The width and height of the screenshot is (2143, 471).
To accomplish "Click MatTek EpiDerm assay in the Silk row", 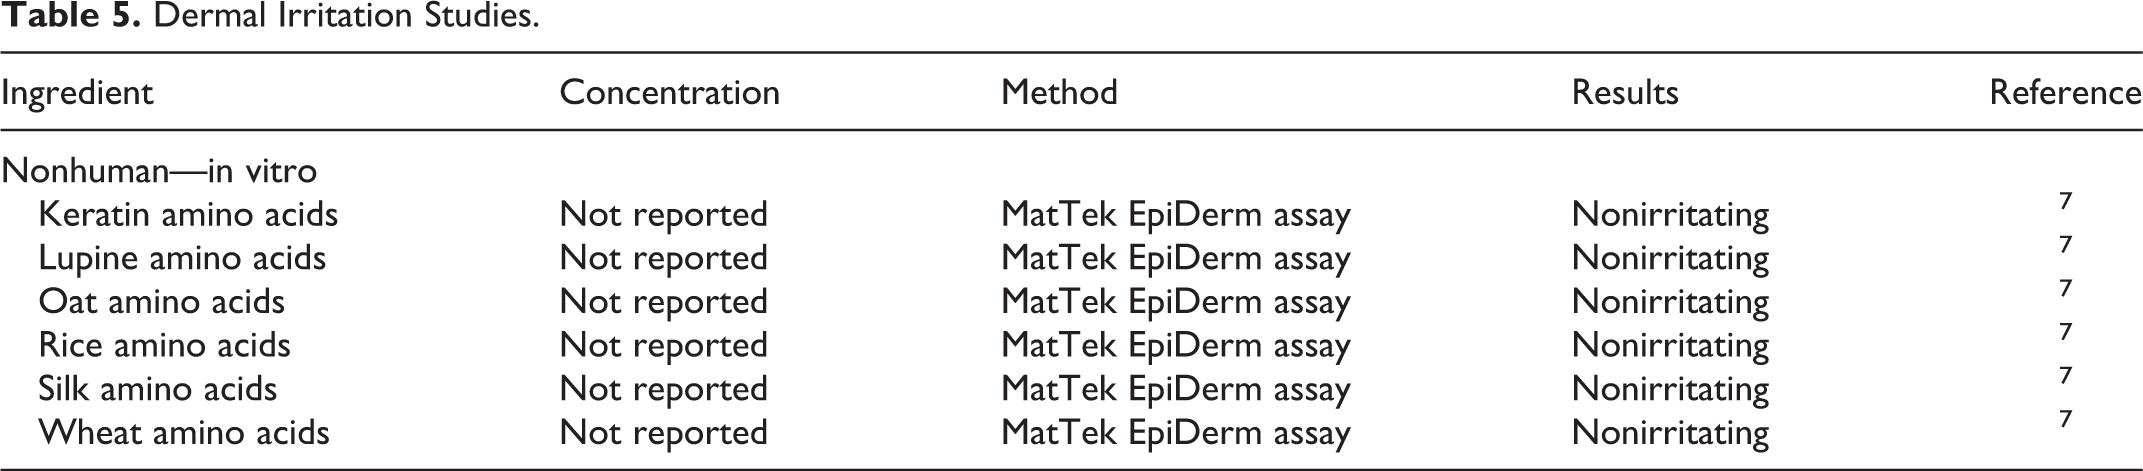I will [1176, 389].
